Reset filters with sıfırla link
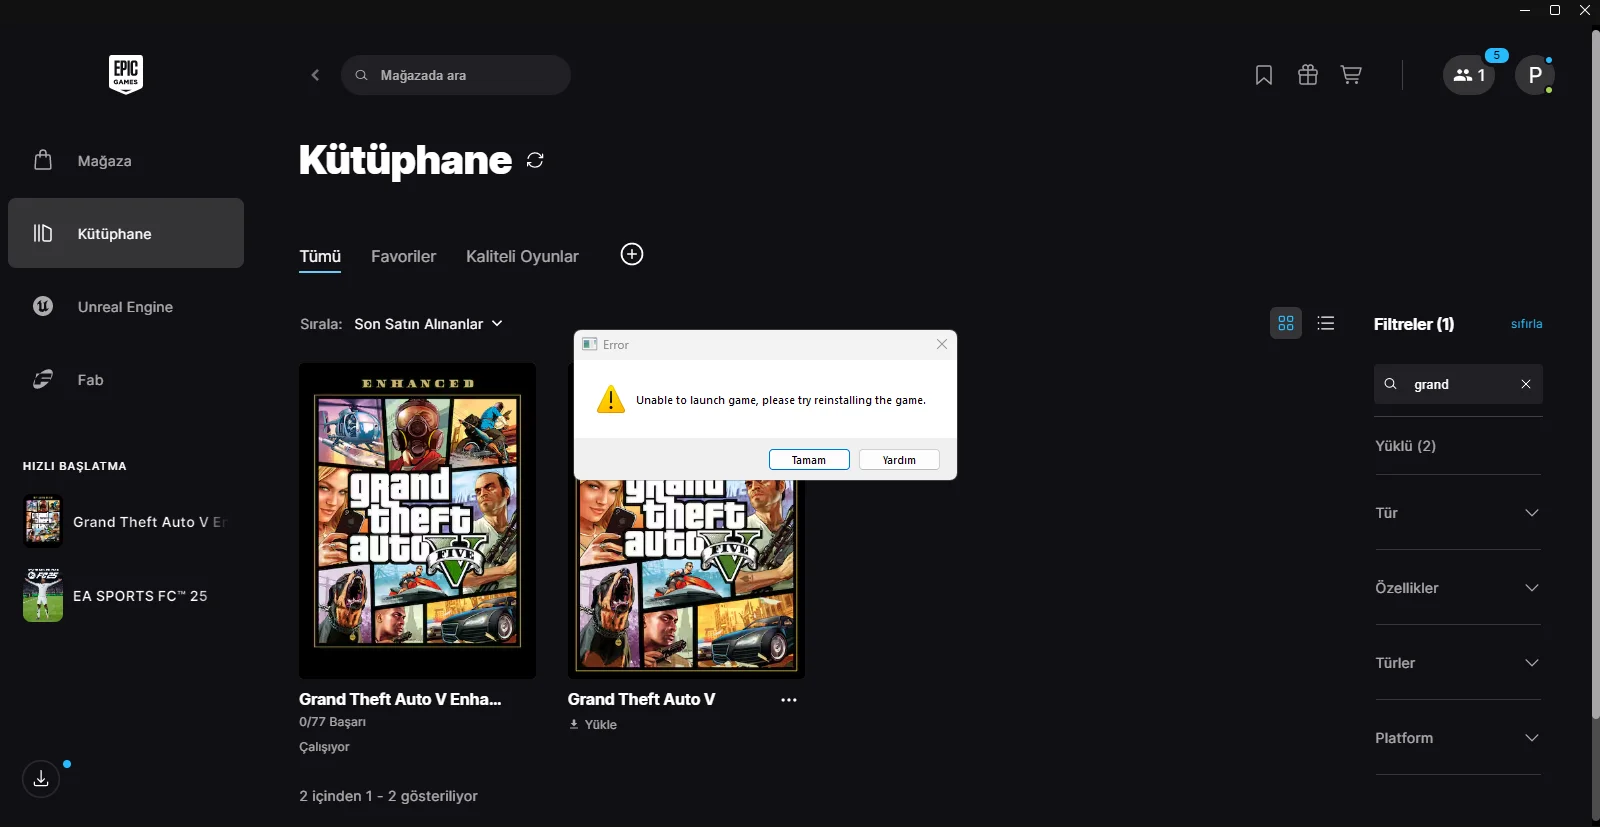The image size is (1600, 827). pos(1527,324)
